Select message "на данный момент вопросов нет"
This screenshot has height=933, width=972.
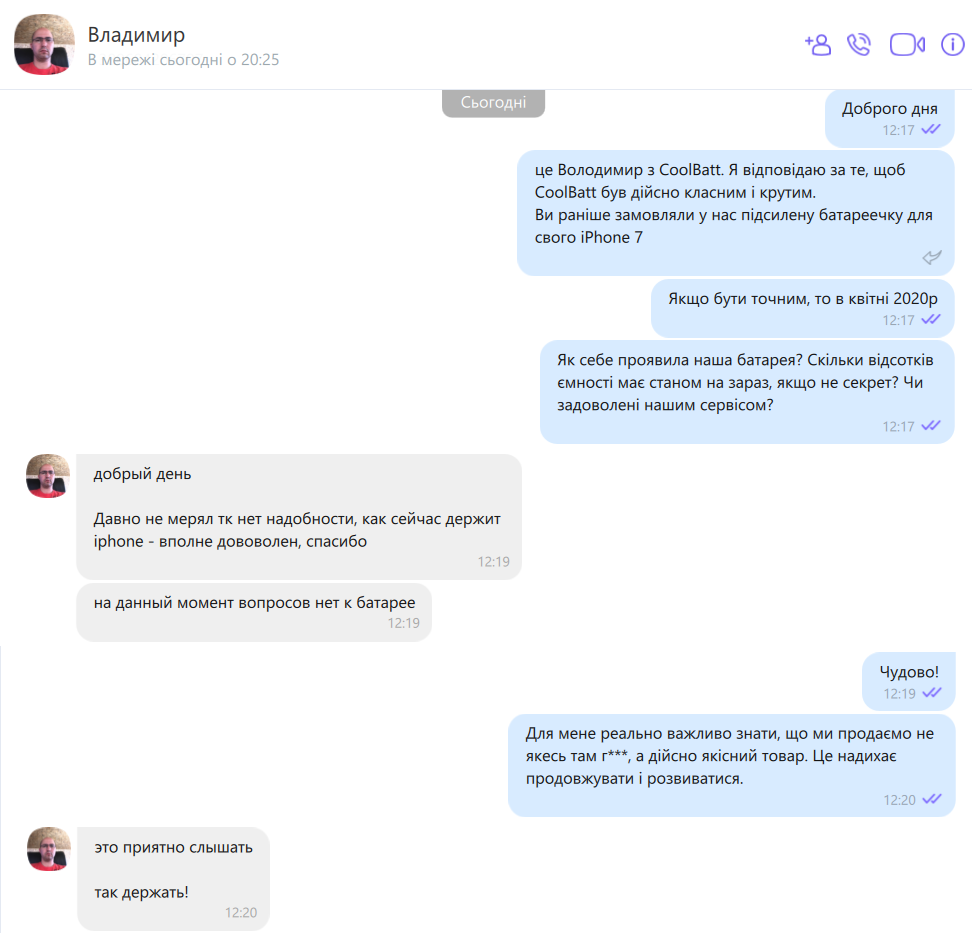[x=254, y=612]
